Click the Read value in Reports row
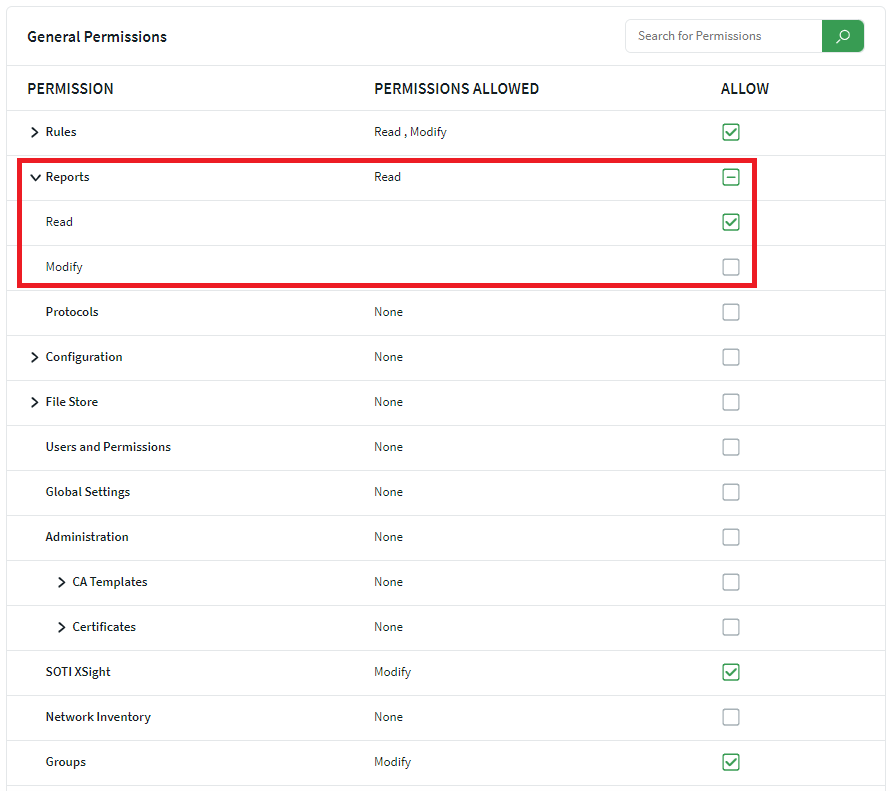The image size is (891, 791). coord(387,177)
